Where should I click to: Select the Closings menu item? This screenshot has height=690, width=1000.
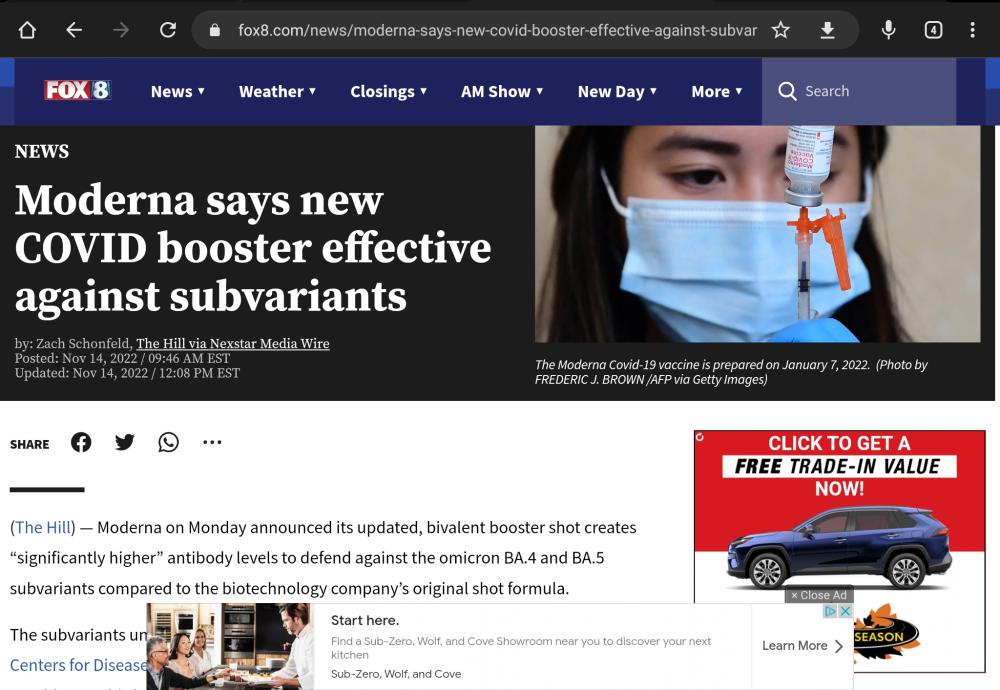pyautogui.click(x=388, y=91)
